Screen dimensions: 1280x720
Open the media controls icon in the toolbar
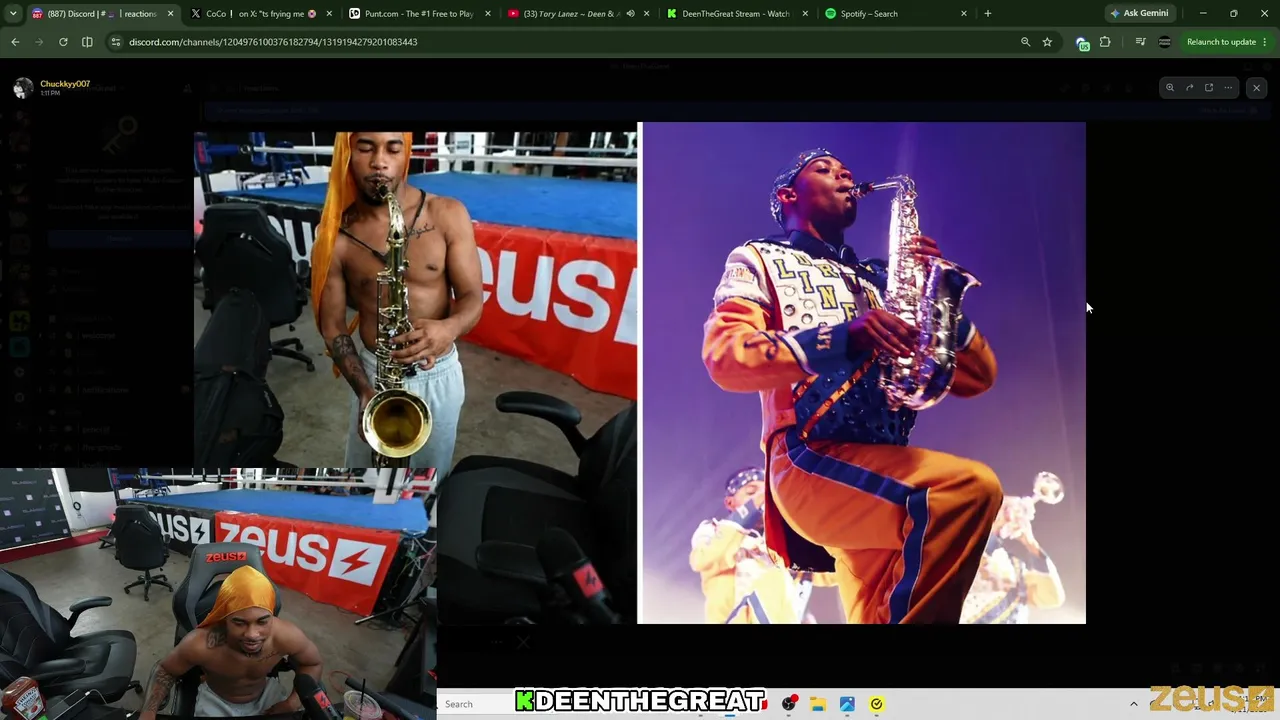click(1141, 42)
